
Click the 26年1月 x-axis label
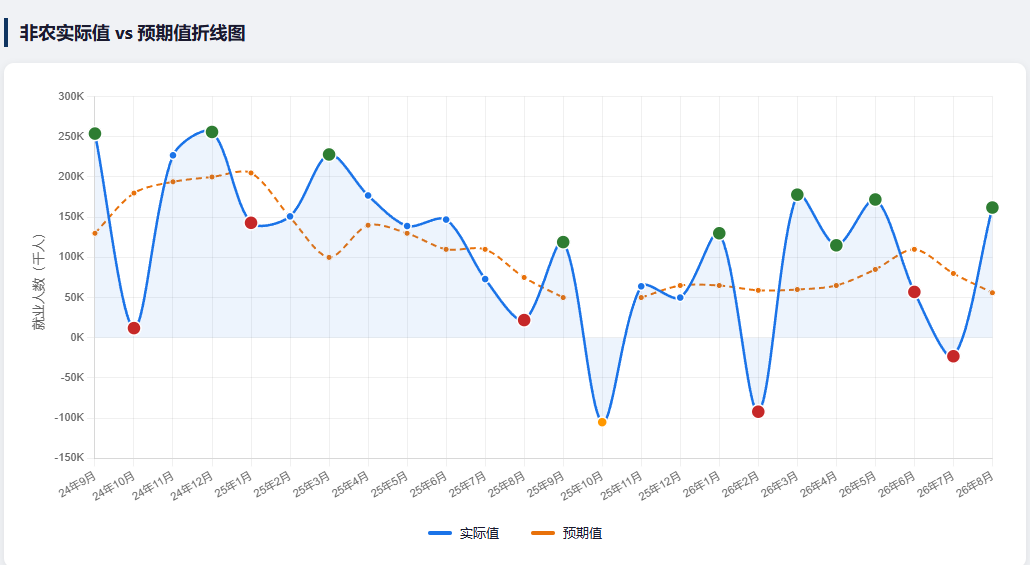(x=702, y=484)
